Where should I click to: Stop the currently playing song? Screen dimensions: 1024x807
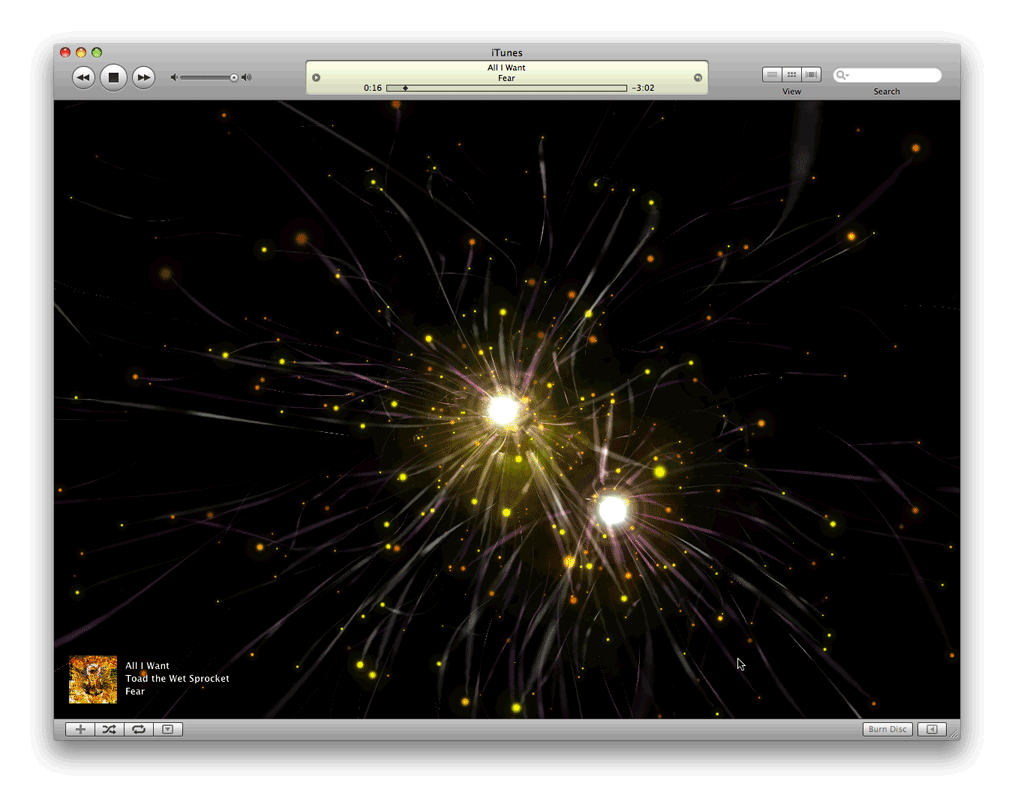point(113,77)
